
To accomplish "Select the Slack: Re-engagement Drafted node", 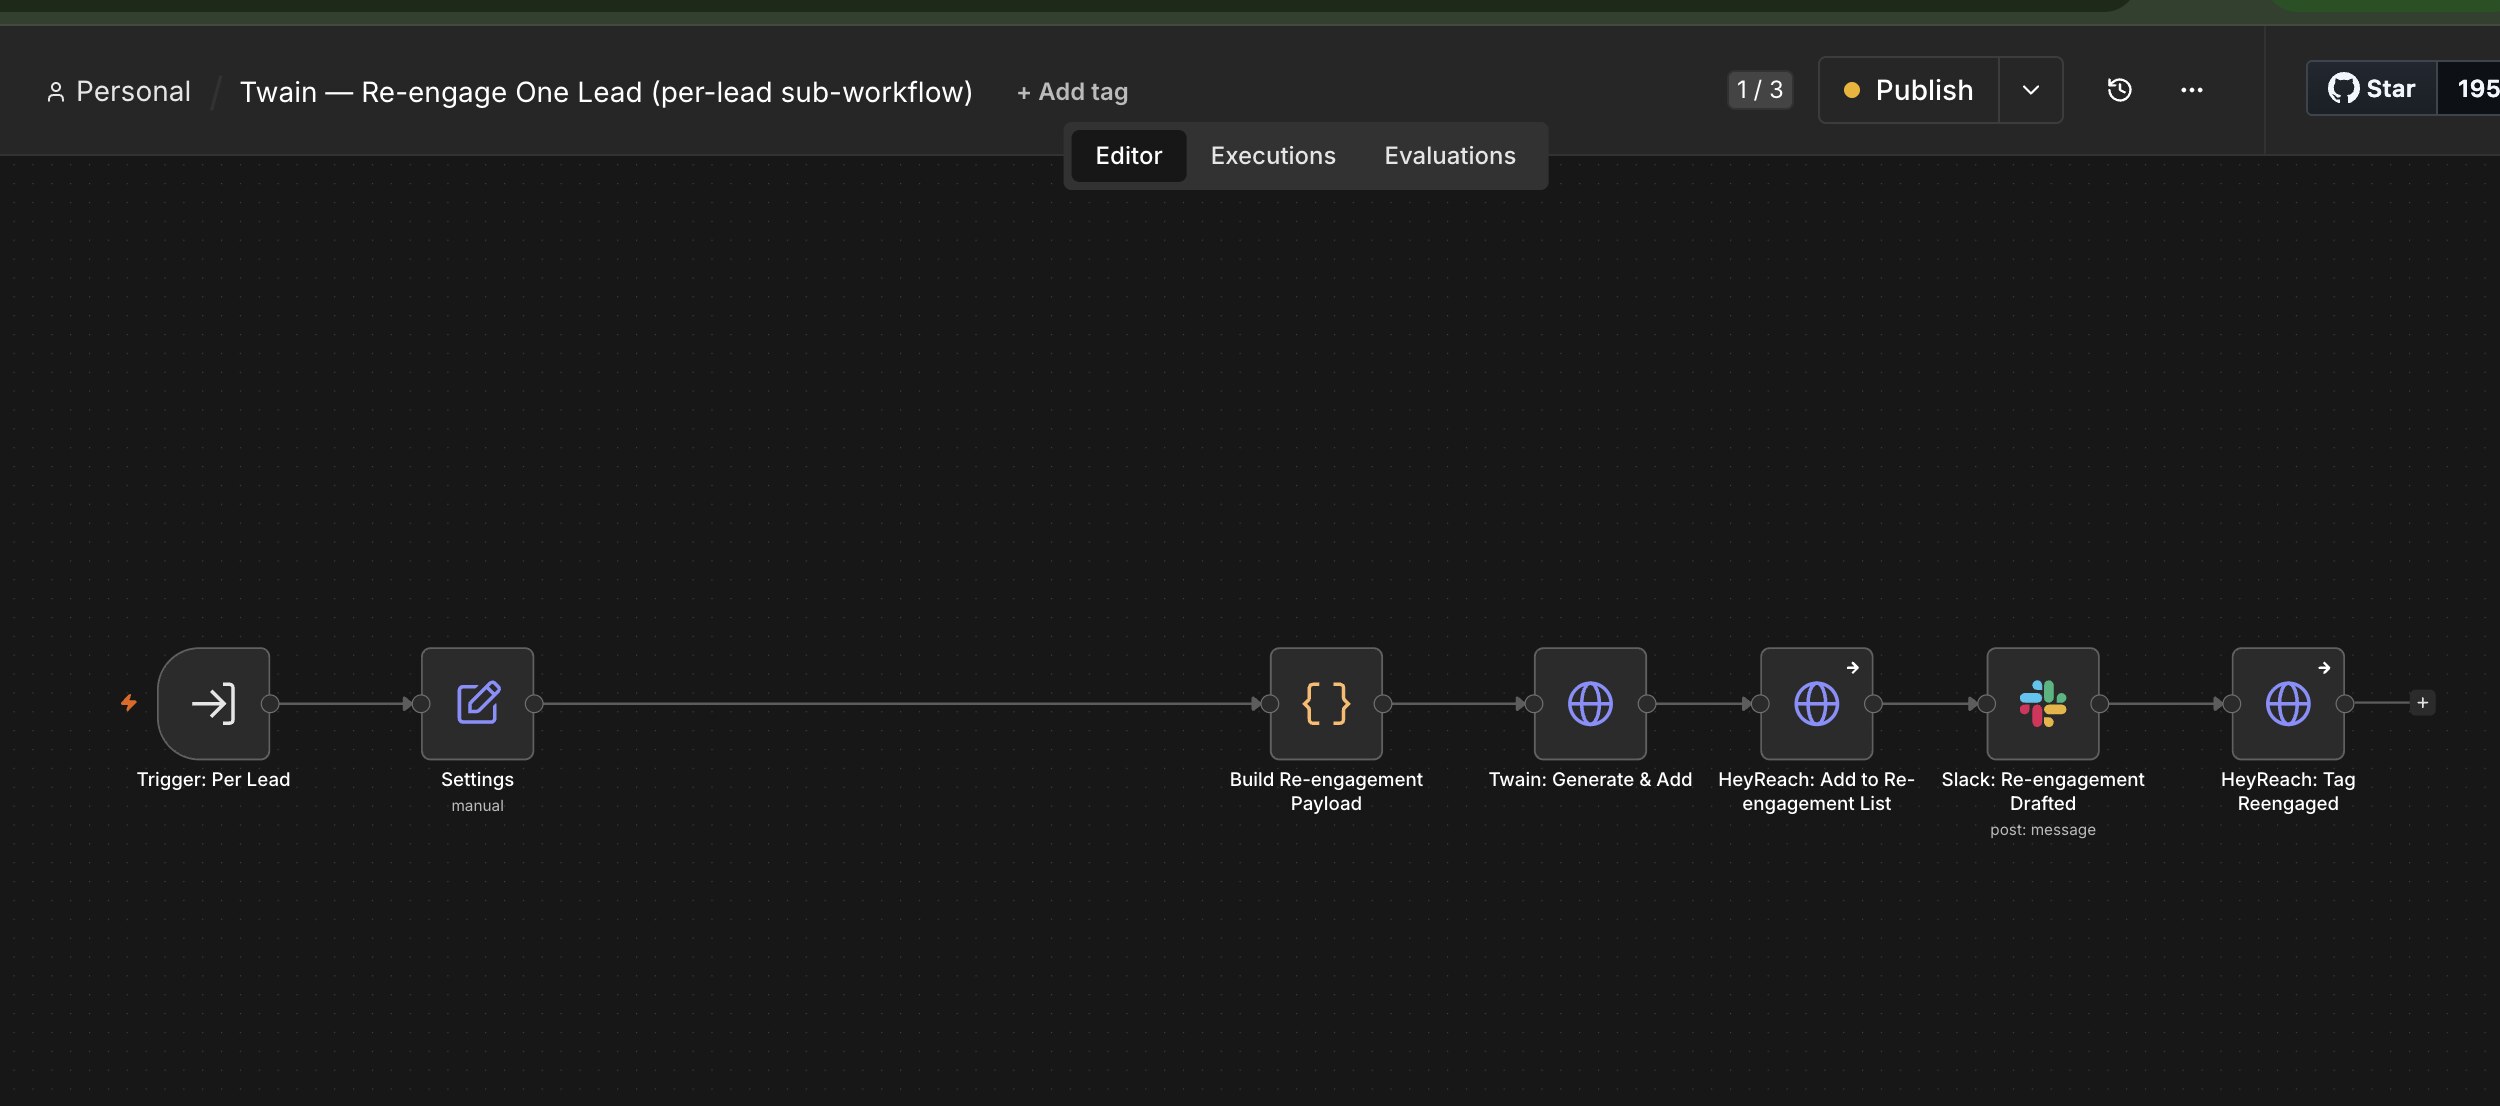I will click(2042, 703).
